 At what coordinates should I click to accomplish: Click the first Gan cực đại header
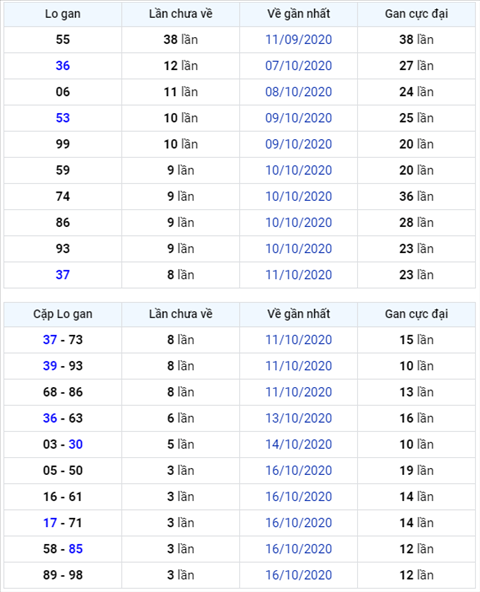point(416,14)
